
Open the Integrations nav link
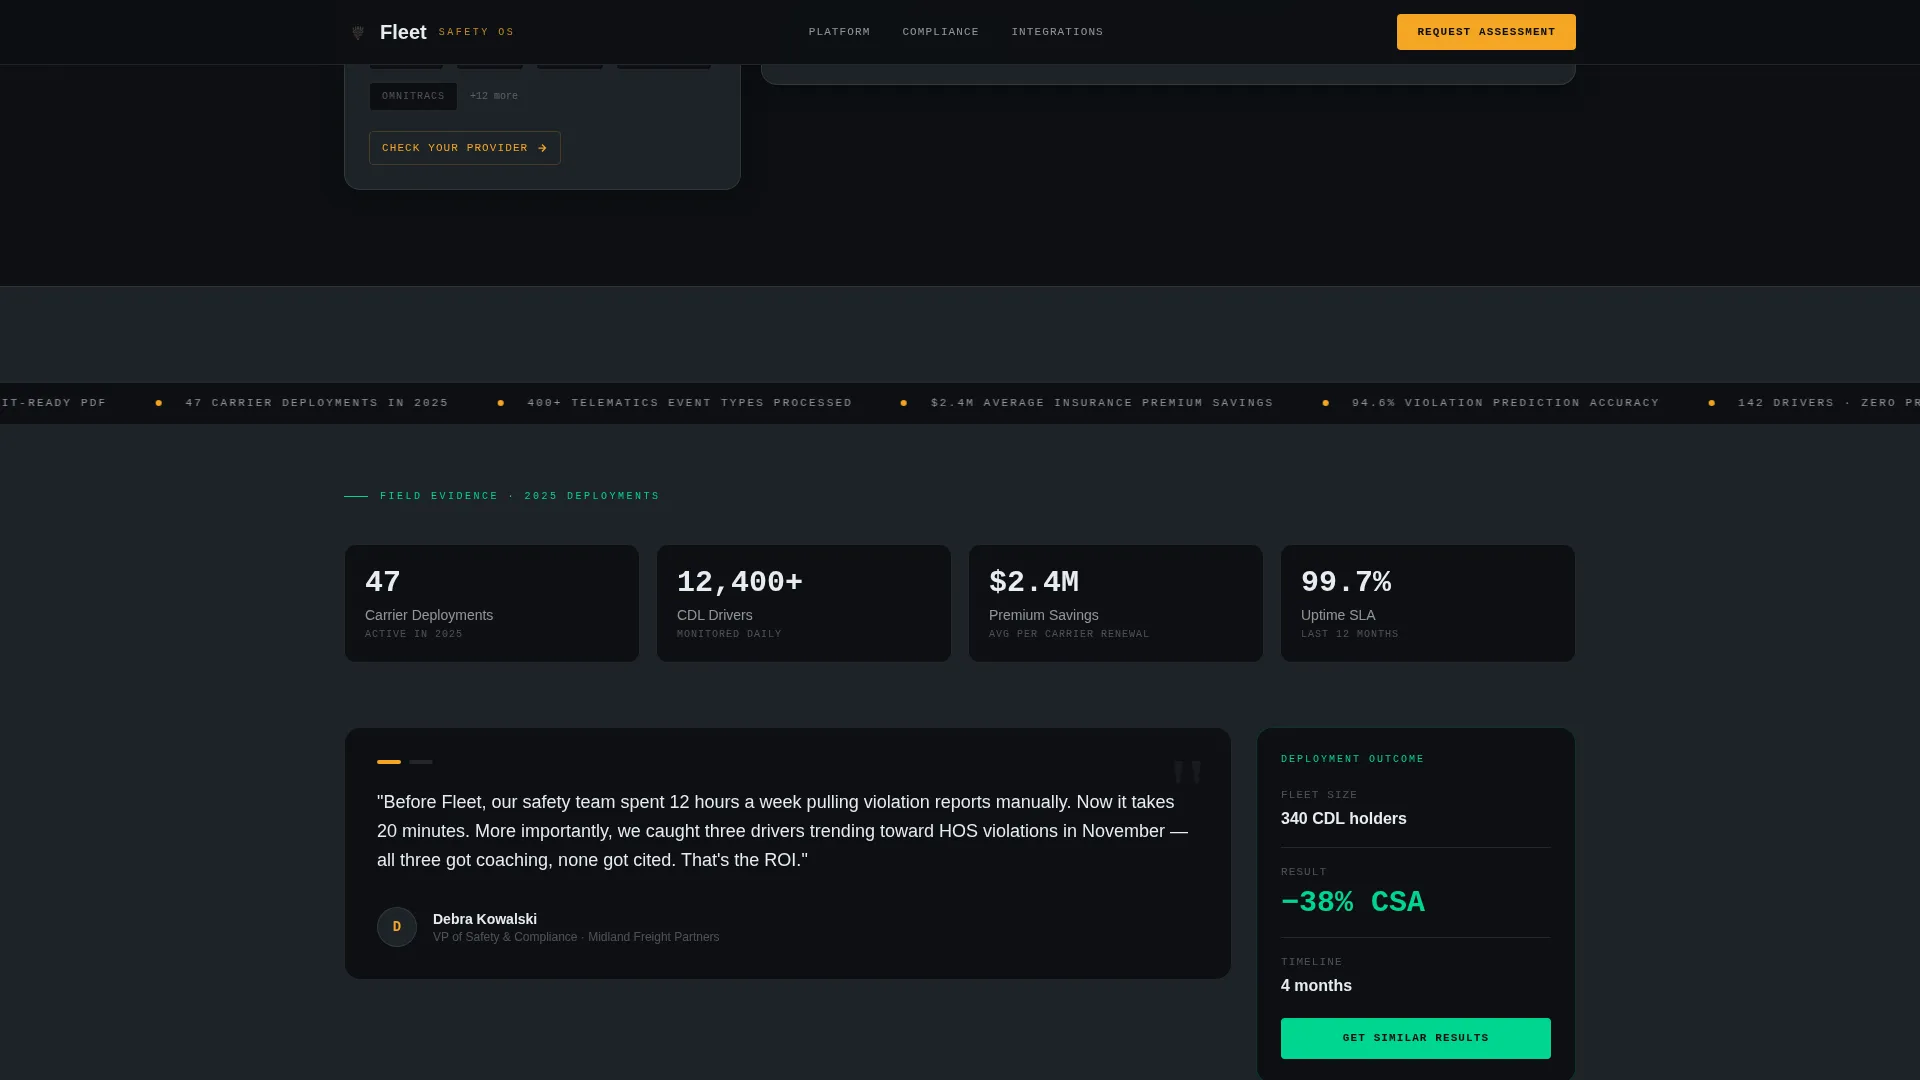[1057, 32]
